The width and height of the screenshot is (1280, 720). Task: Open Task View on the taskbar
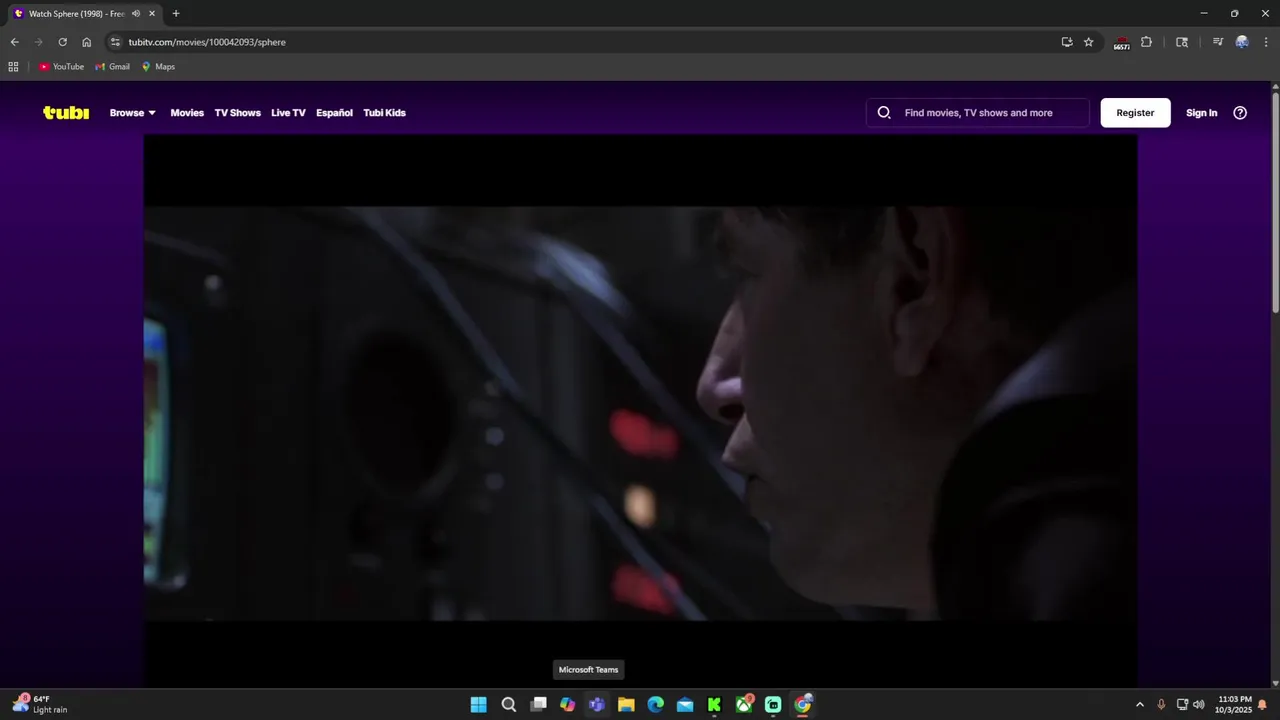click(538, 705)
